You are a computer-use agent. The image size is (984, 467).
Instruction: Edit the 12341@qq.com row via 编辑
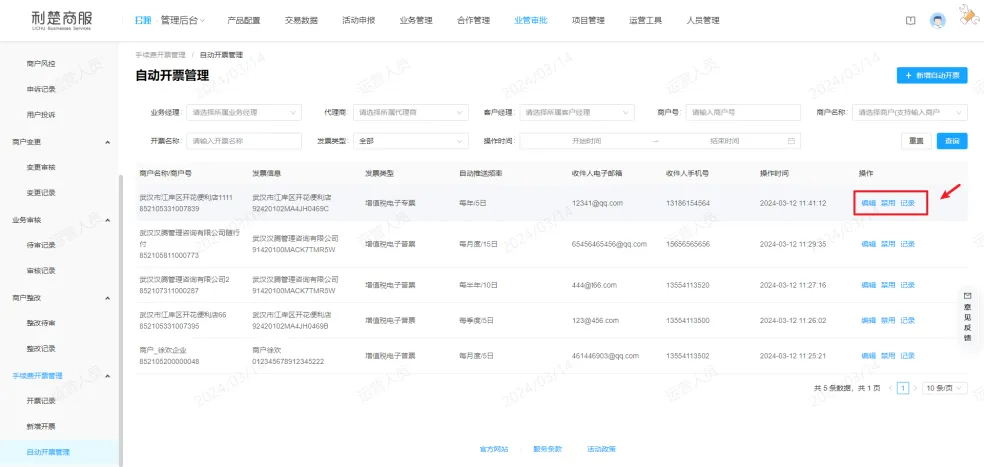[x=869, y=203]
